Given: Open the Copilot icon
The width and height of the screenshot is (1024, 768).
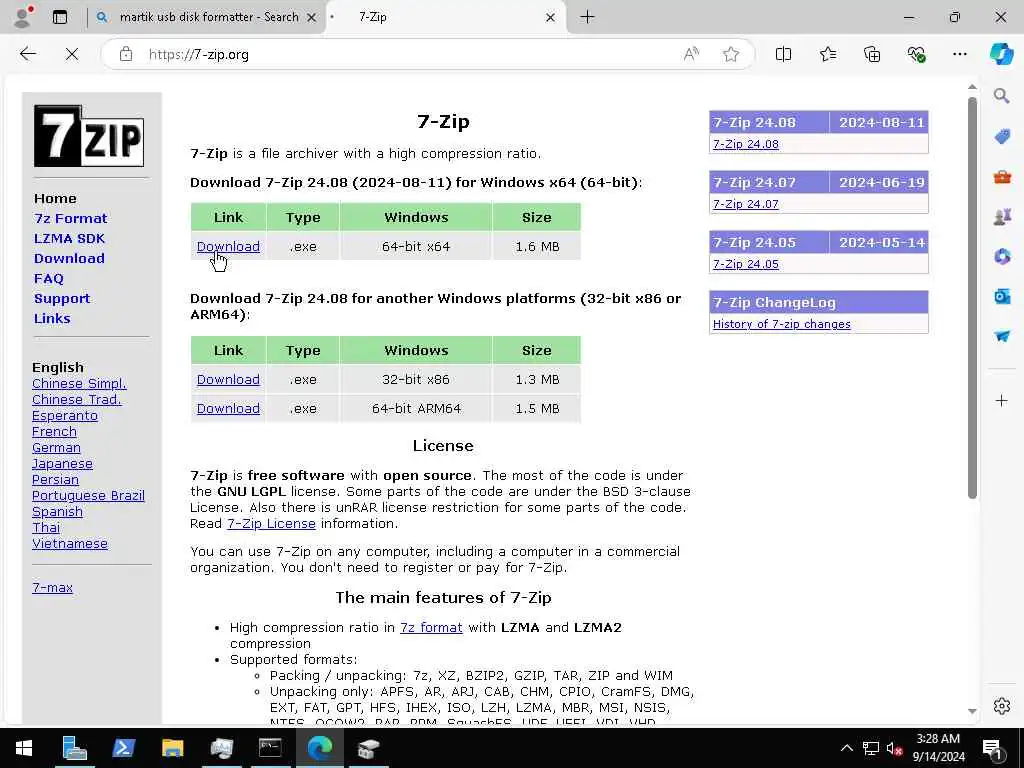Looking at the screenshot, I should point(1001,54).
